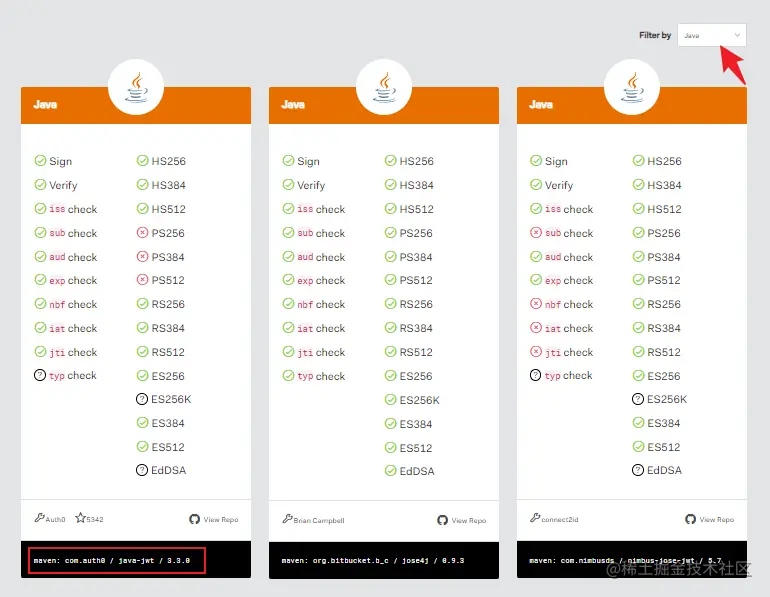This screenshot has width=770, height=597.
Task: Click the Java heading on the jose4j card
Action: tap(293, 105)
